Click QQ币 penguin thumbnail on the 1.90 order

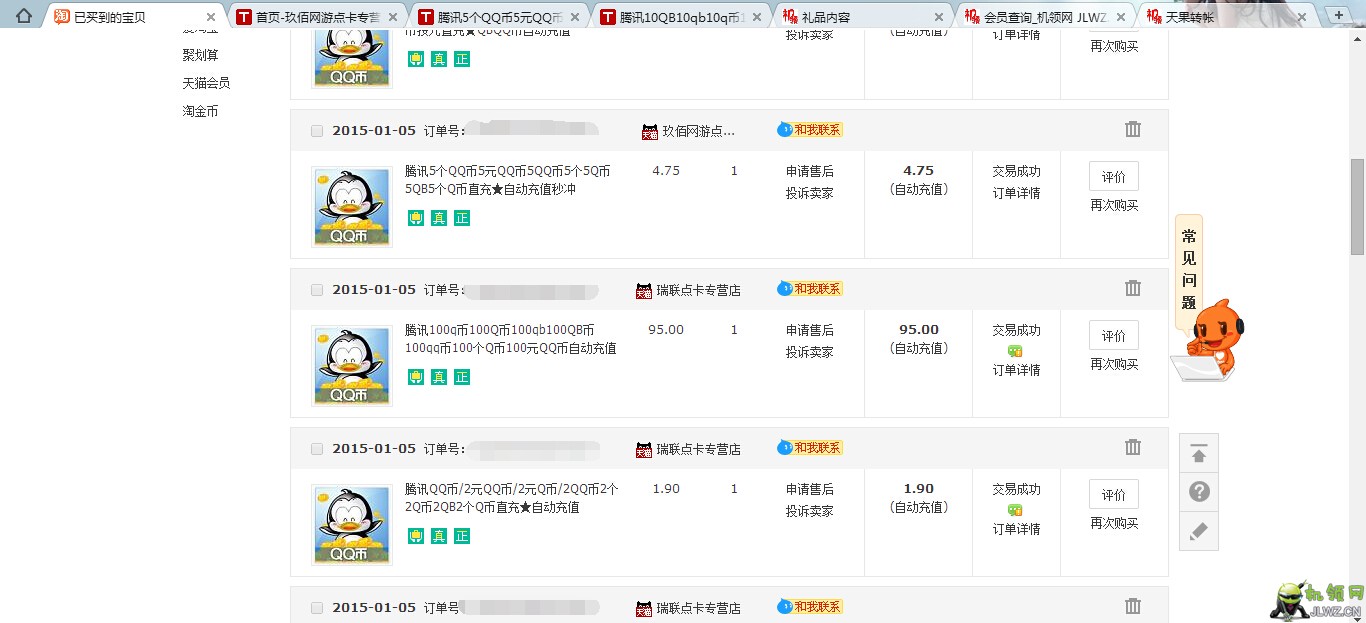coord(351,525)
